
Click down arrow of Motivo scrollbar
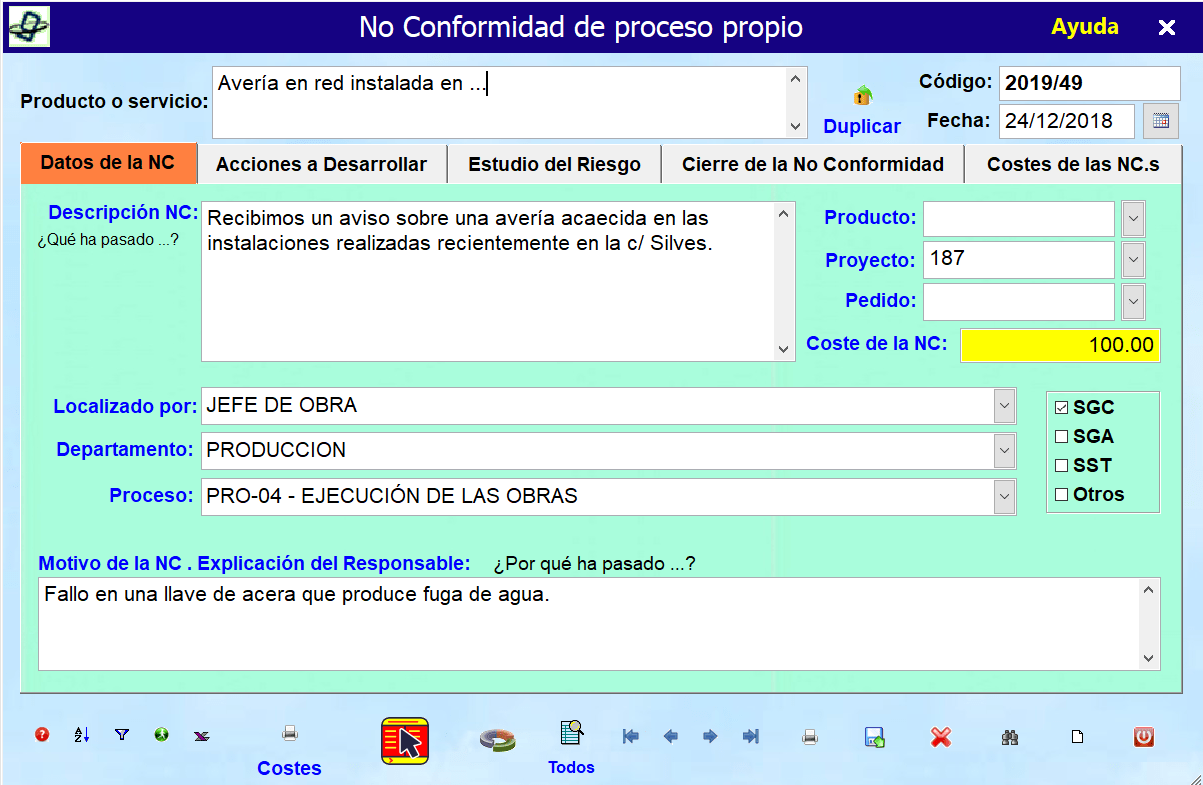point(1150,659)
